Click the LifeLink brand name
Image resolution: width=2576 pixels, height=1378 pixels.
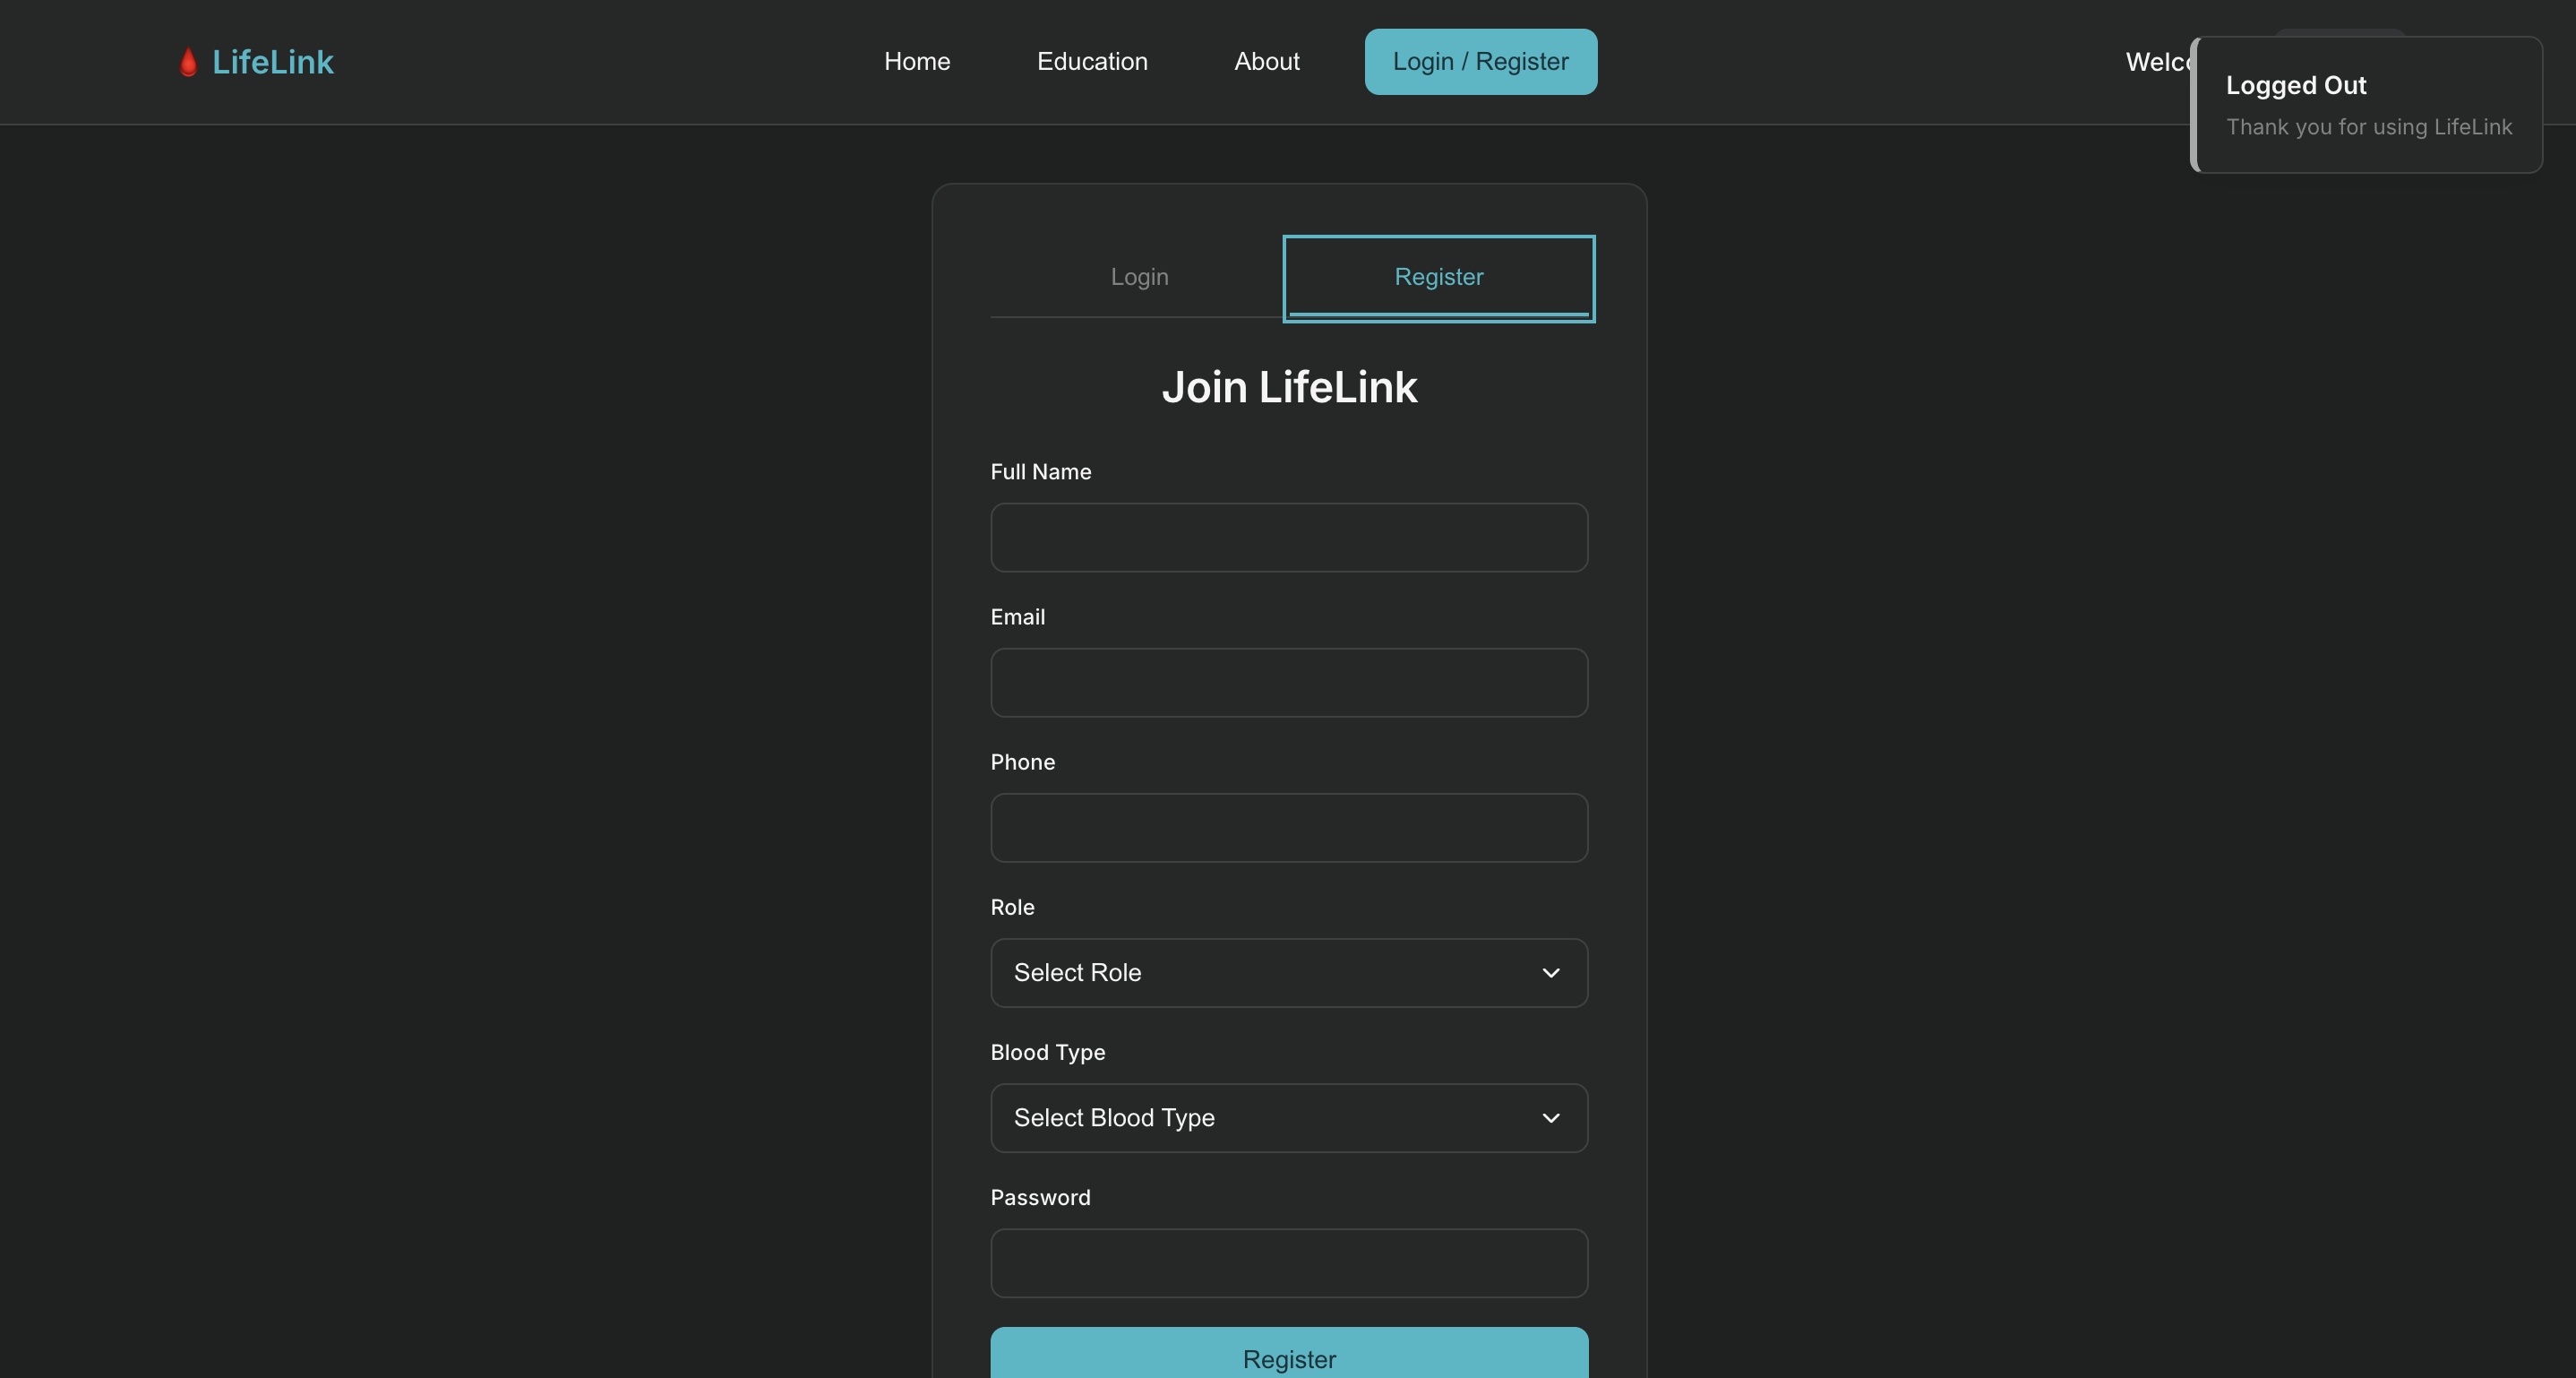pos(272,62)
